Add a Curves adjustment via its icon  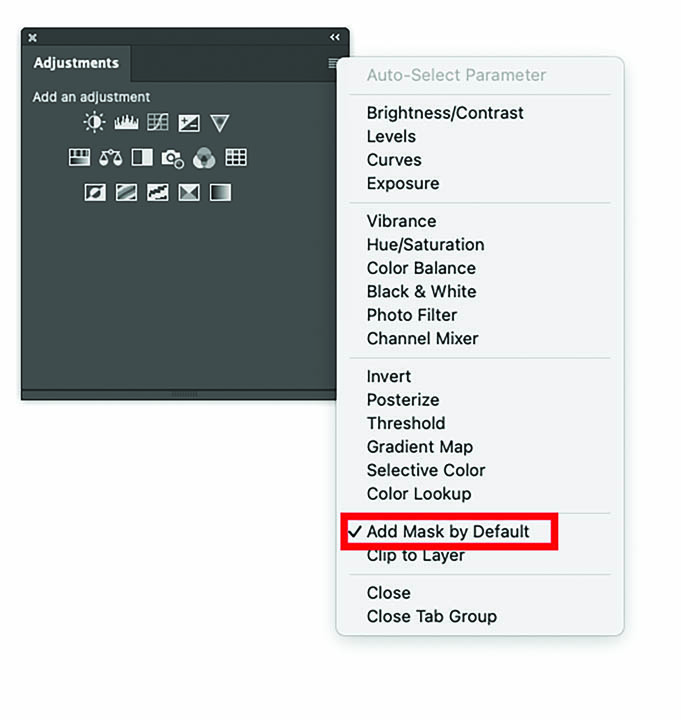pos(157,123)
